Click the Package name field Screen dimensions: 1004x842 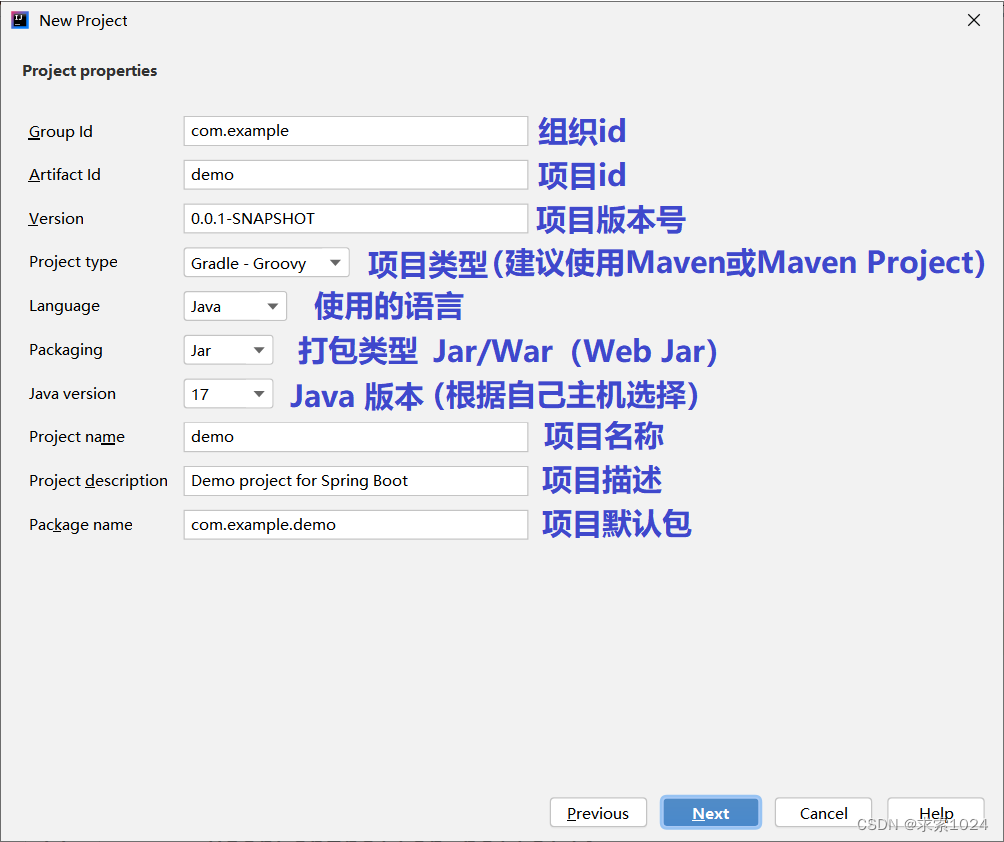pos(355,525)
